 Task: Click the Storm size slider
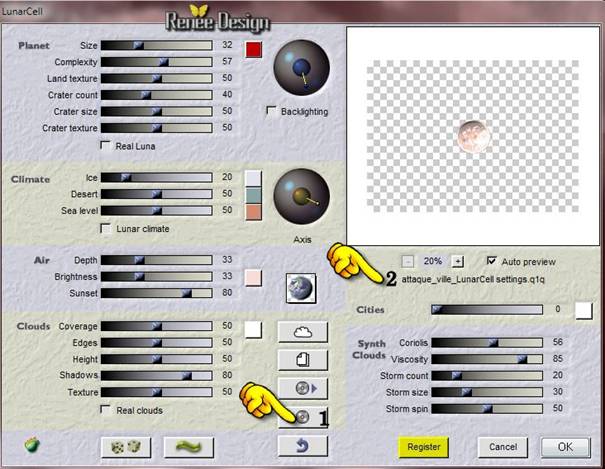487,392
